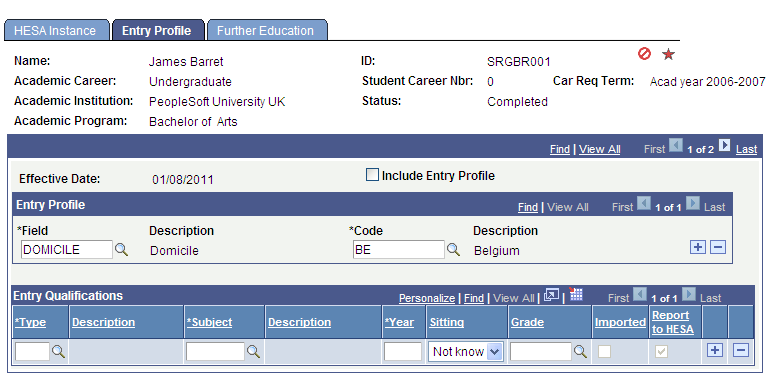Click the Effective Date value 01/08/2011

point(183,180)
